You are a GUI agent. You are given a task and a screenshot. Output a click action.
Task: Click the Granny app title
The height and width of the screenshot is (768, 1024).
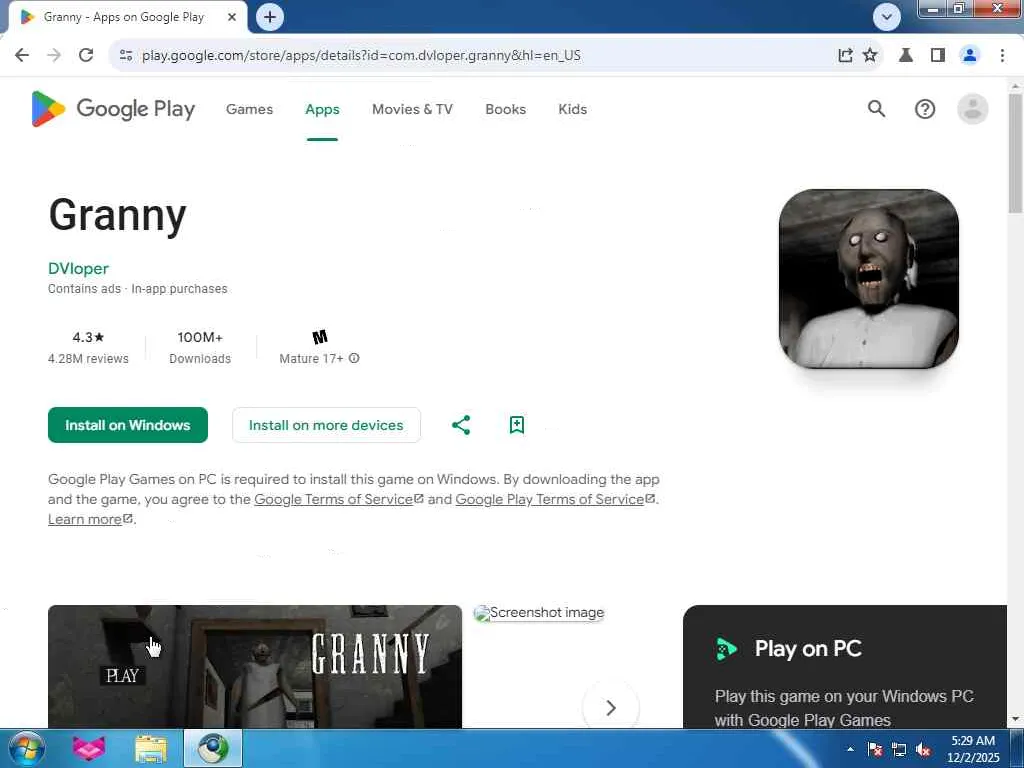pyautogui.click(x=118, y=216)
